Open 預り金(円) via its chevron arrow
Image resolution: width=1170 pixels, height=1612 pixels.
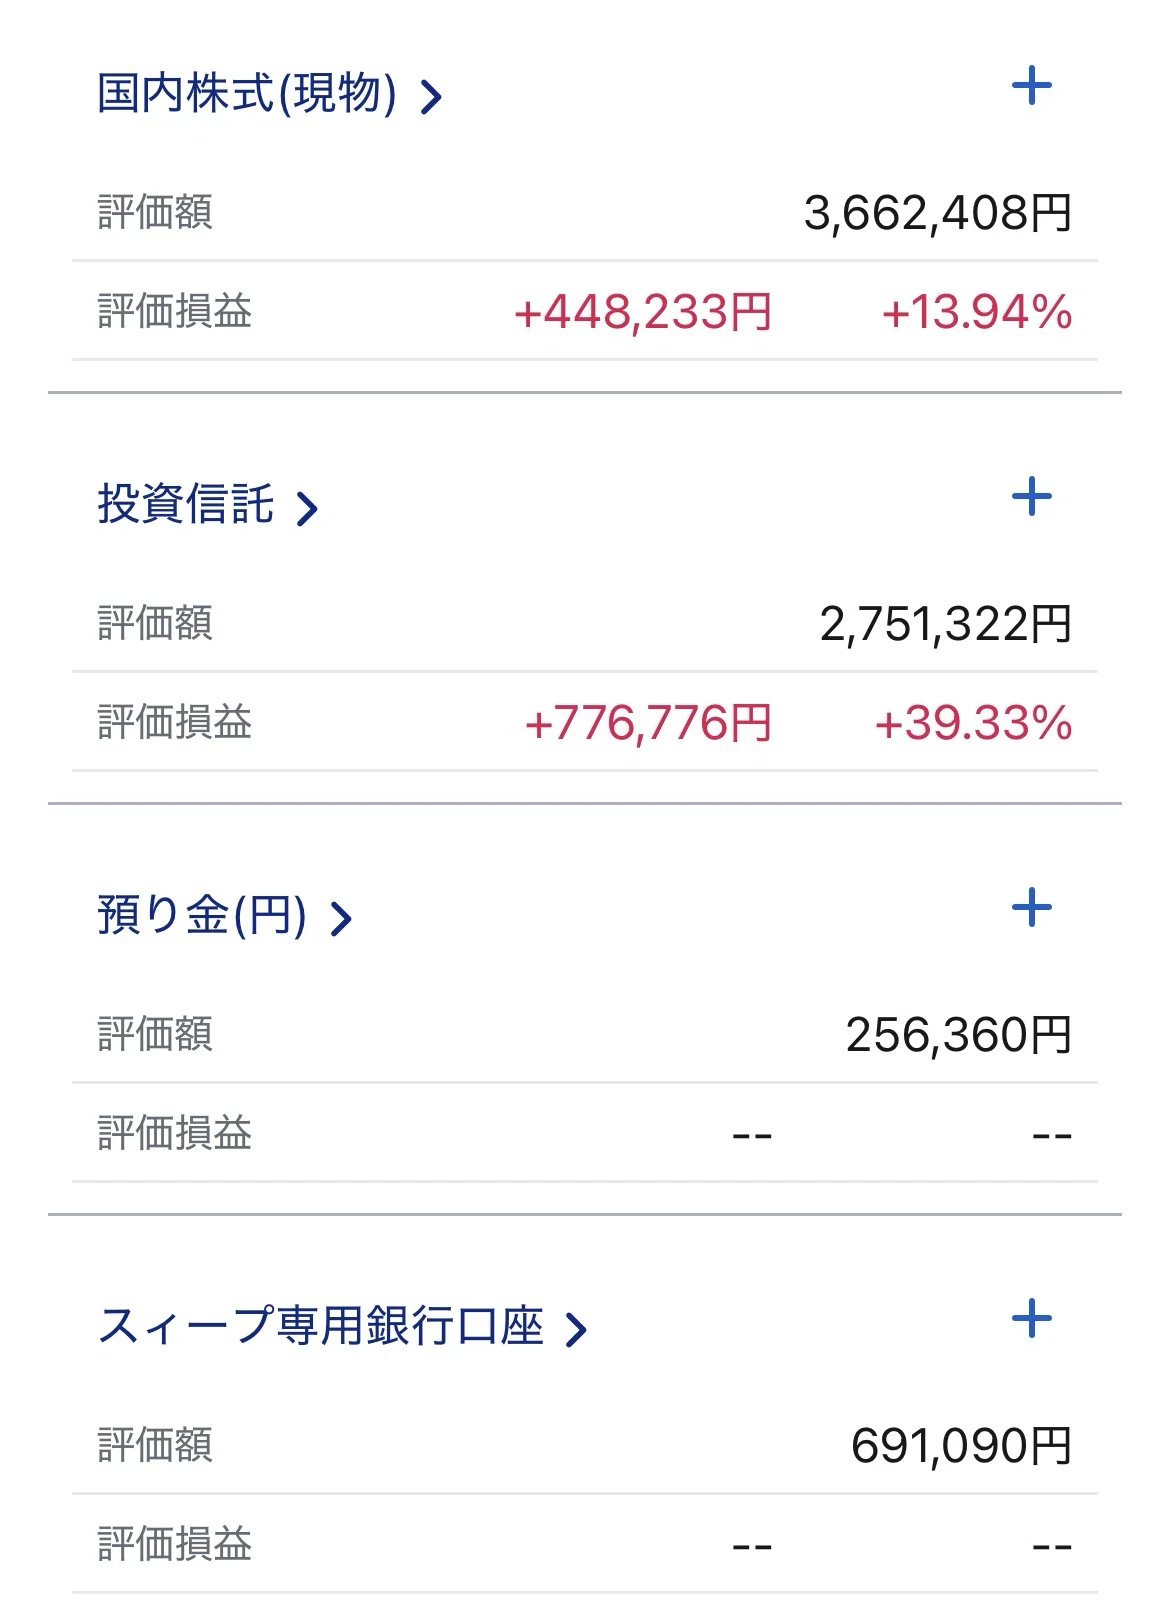click(x=341, y=919)
